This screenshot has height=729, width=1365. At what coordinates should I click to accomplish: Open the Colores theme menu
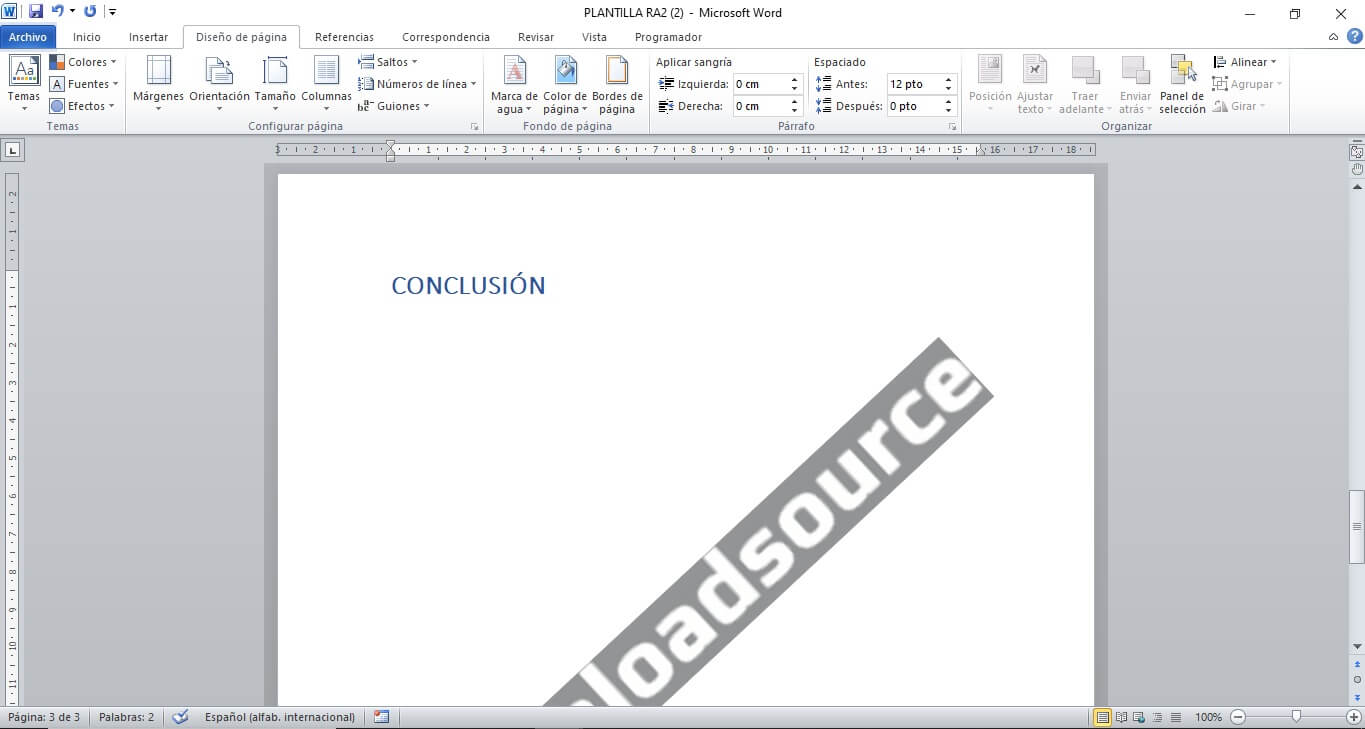[x=83, y=62]
